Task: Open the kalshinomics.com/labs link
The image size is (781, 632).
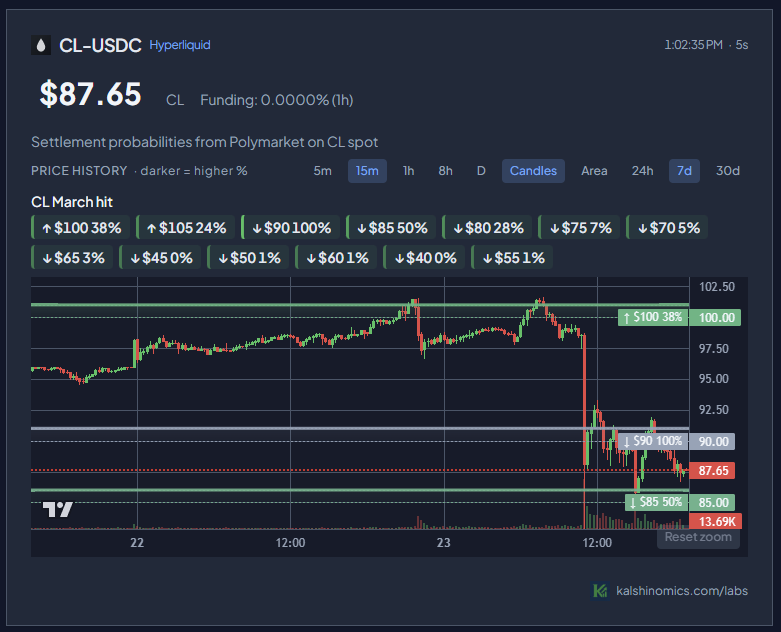Action: pos(682,591)
